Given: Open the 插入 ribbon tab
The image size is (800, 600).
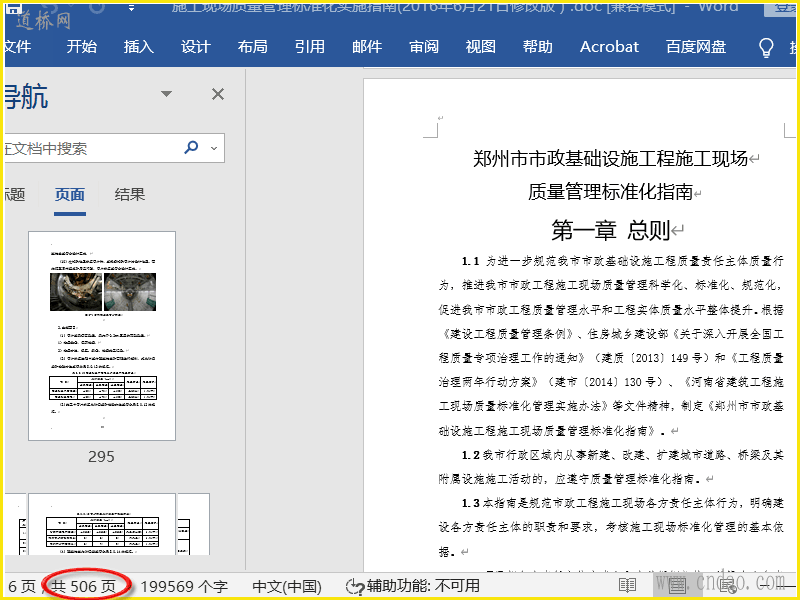Looking at the screenshot, I should [139, 47].
